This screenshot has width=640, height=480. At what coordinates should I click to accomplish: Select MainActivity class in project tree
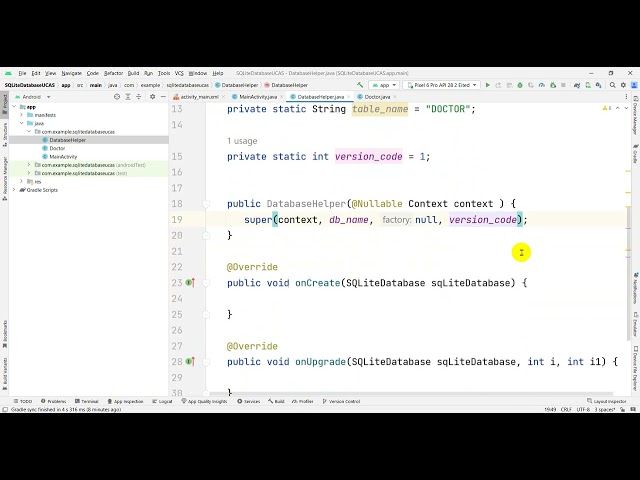tap(63, 156)
